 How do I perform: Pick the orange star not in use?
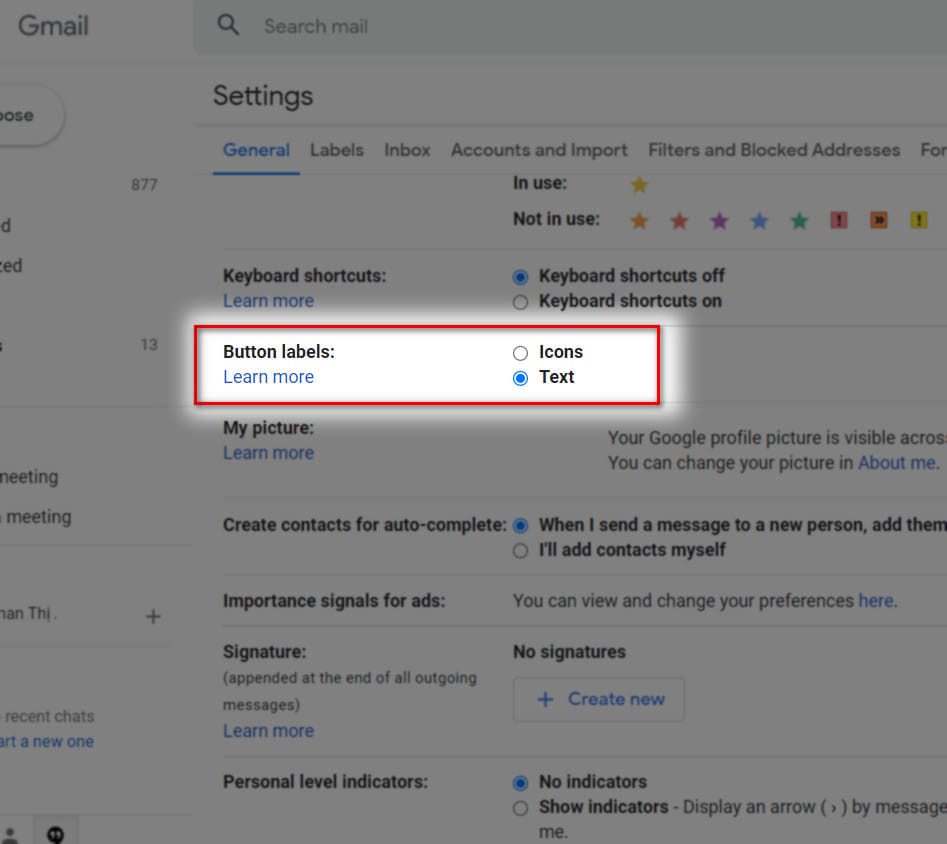click(639, 221)
